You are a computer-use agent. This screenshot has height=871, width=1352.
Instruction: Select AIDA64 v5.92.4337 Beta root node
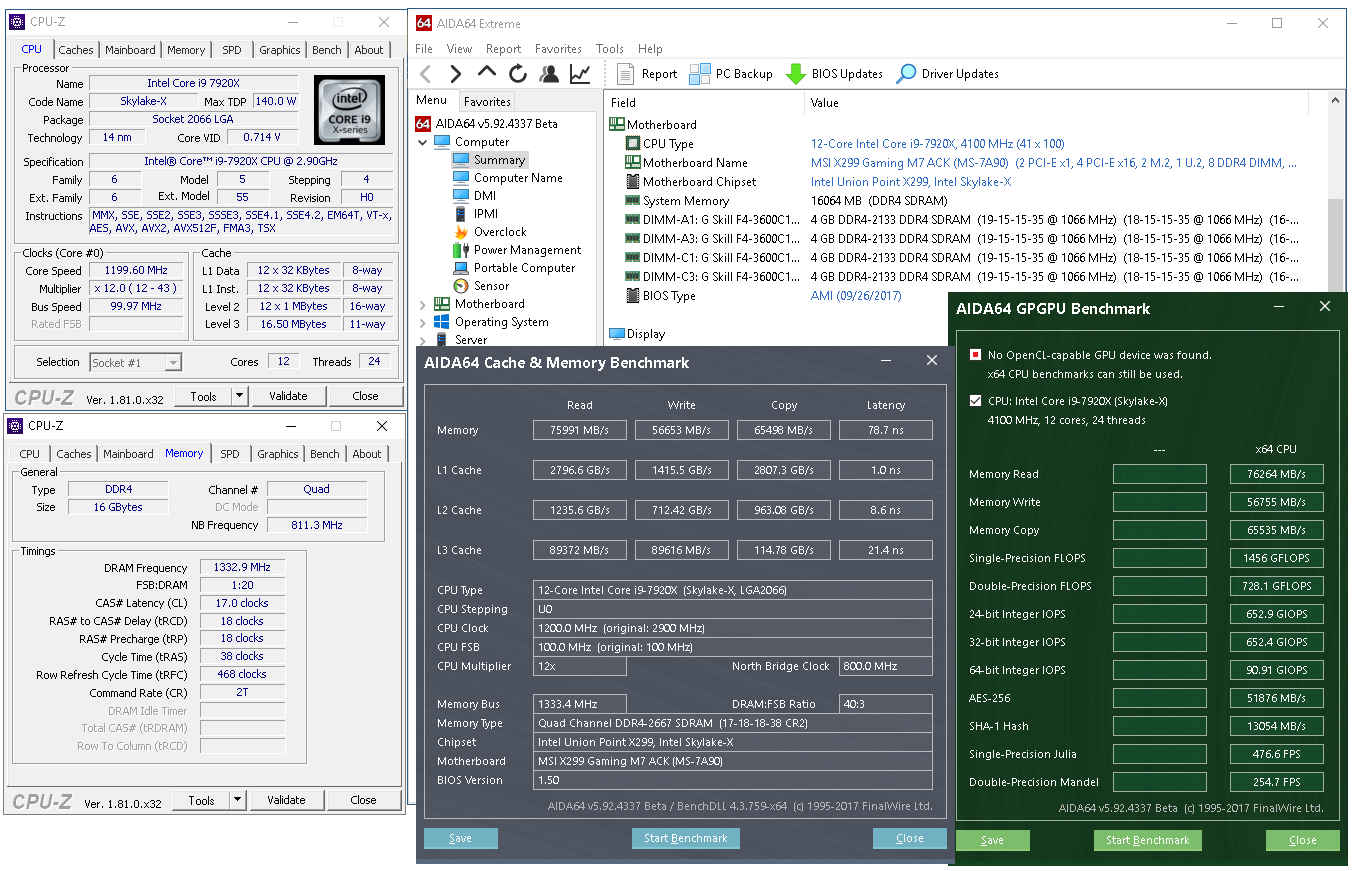486,124
